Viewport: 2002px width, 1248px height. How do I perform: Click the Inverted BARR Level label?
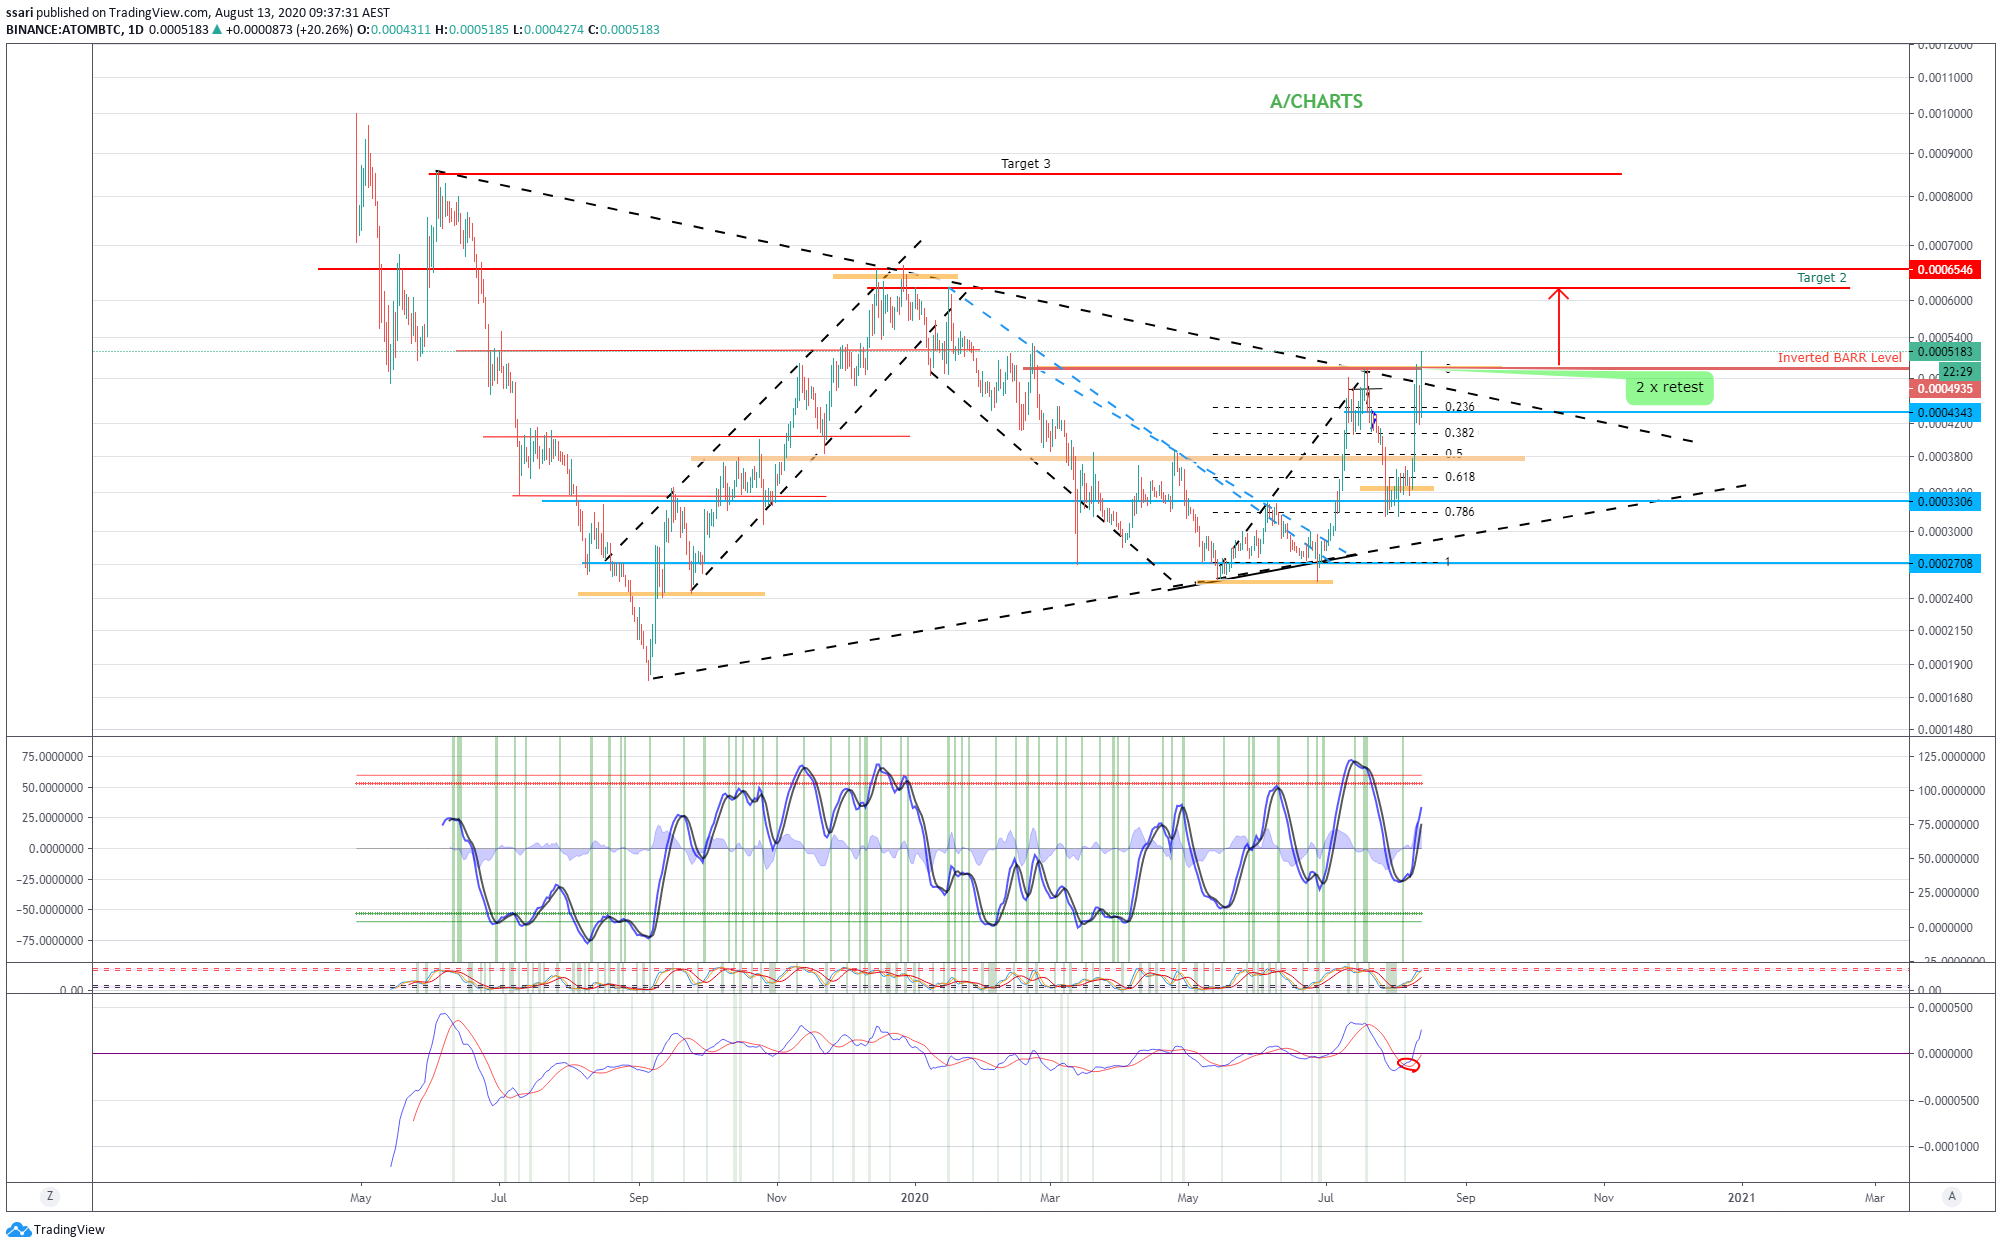pyautogui.click(x=1839, y=357)
